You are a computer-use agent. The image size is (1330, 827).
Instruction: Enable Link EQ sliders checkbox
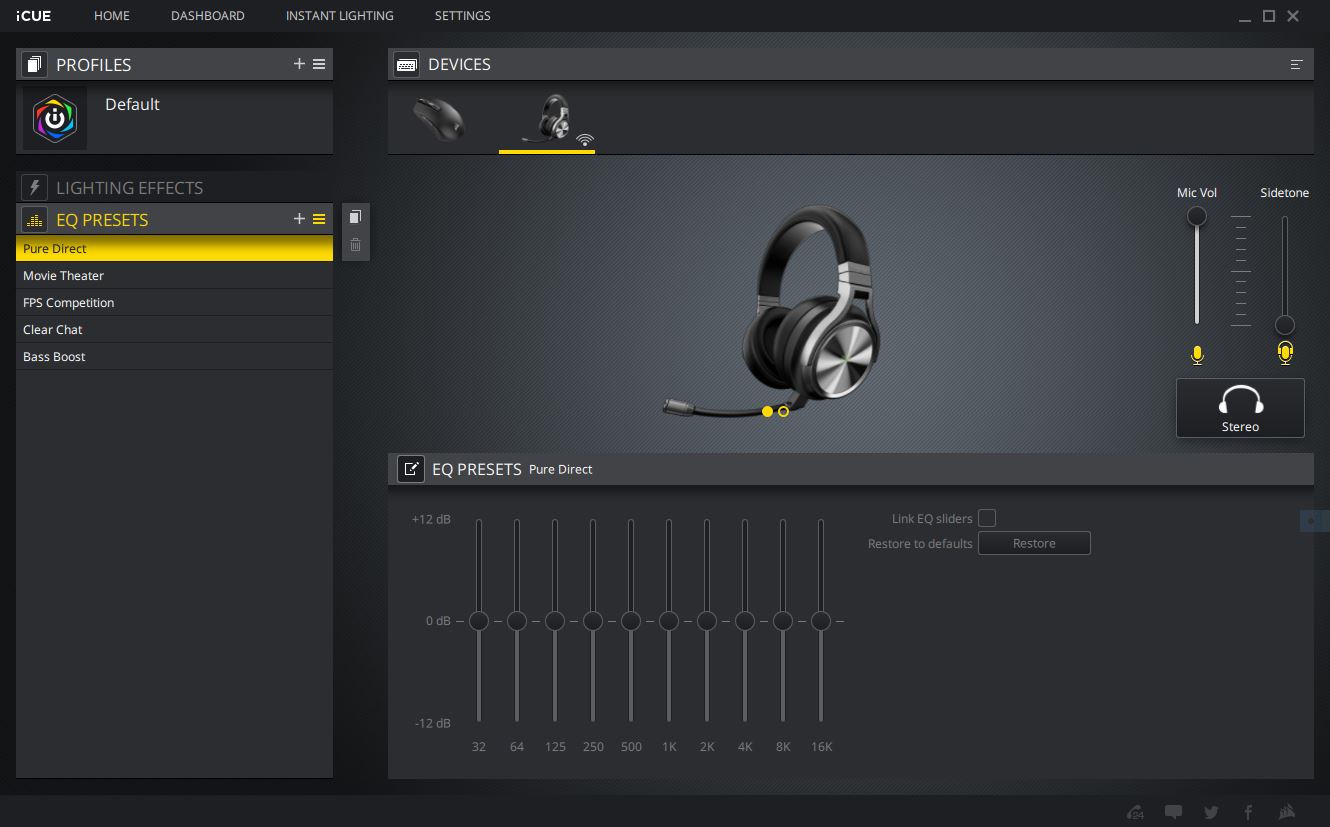pyautogui.click(x=987, y=518)
